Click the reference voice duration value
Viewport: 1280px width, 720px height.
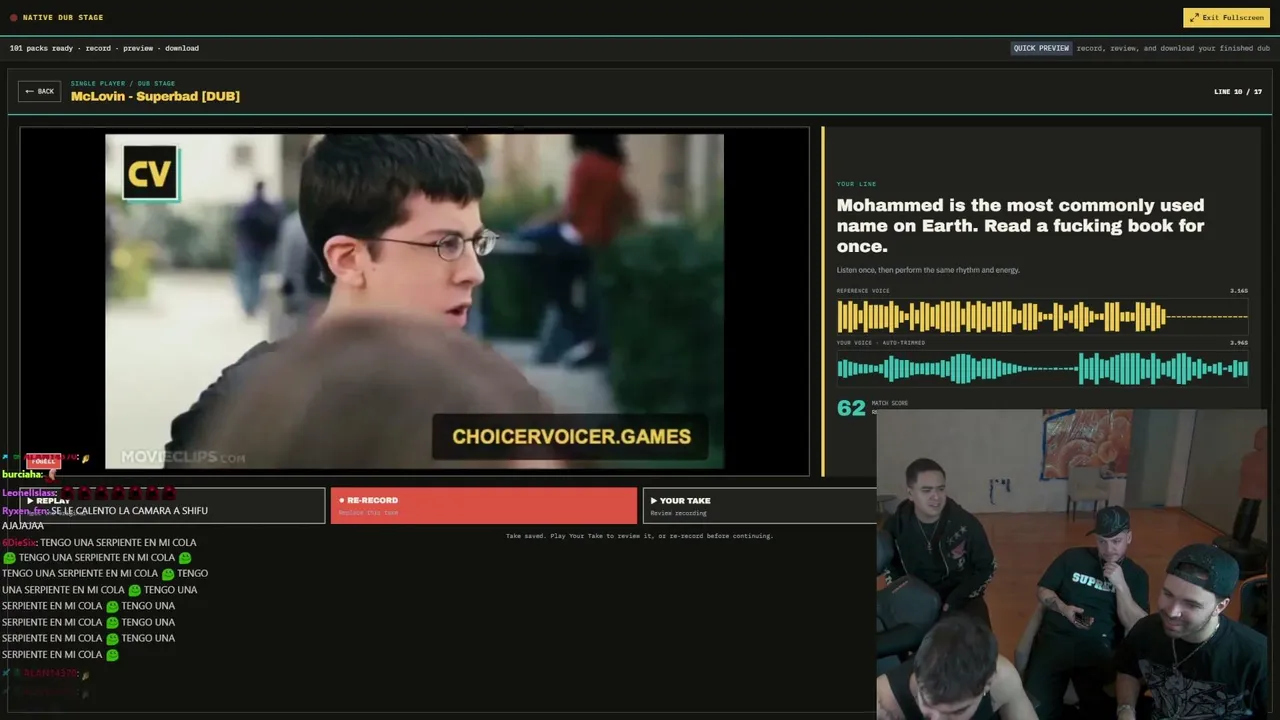coord(1239,291)
